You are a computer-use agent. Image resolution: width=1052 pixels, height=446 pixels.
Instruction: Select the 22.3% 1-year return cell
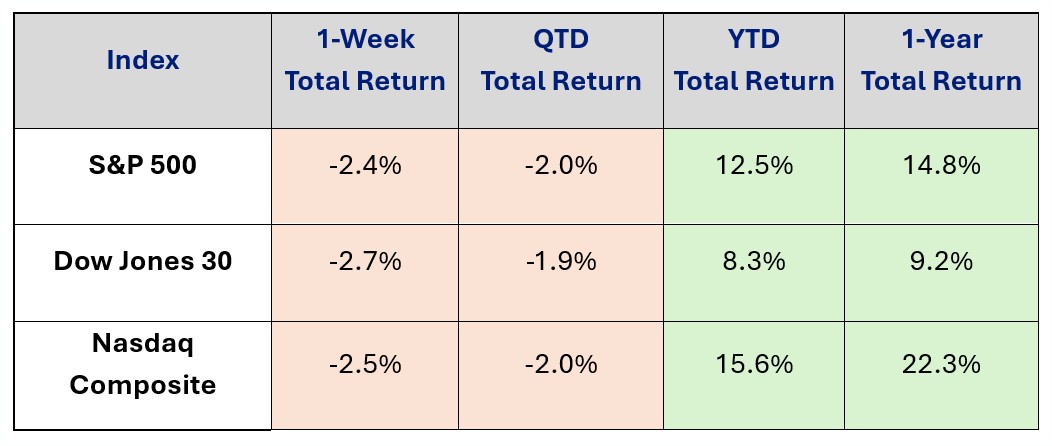click(941, 364)
